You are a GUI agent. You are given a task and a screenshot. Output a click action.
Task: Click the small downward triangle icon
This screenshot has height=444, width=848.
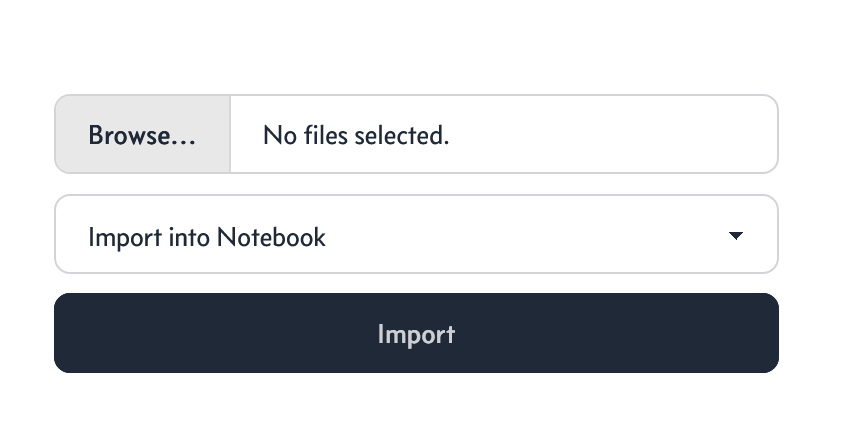coord(735,235)
